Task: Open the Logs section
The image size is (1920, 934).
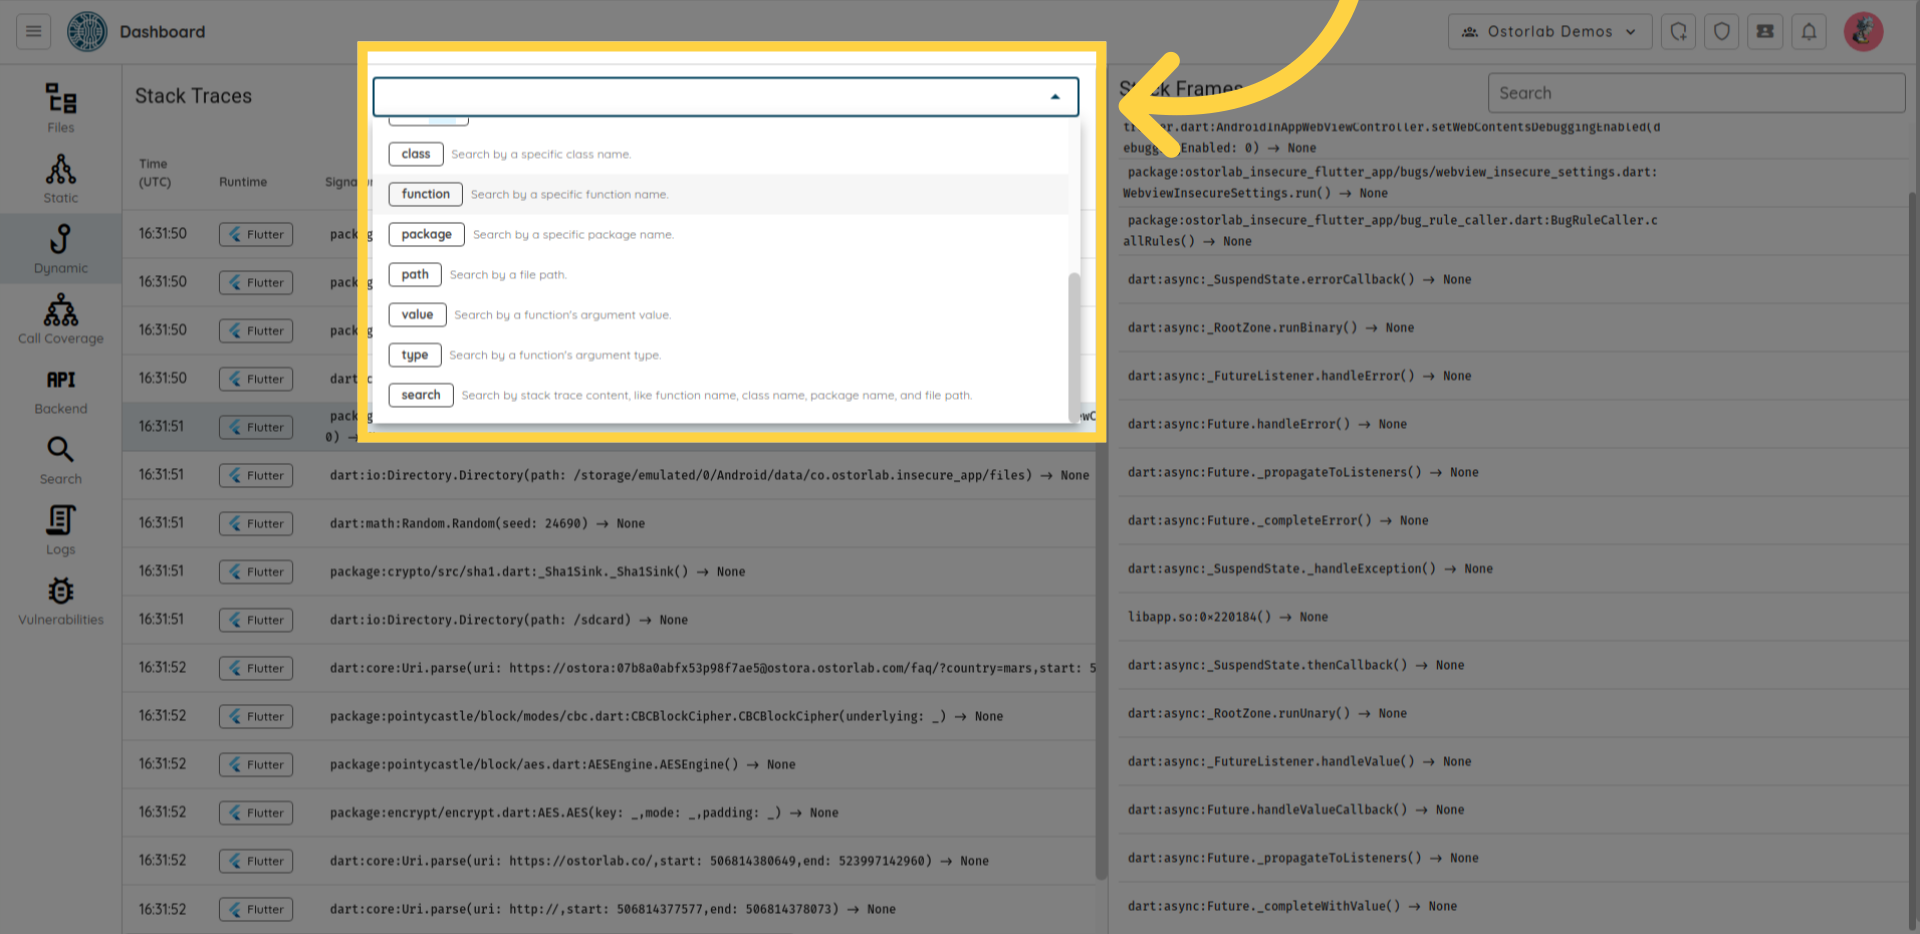Action: 60,530
